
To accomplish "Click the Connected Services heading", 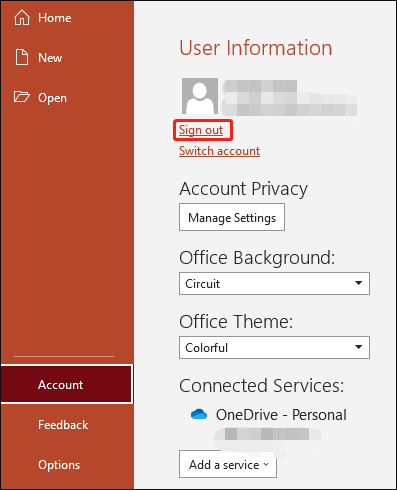I will pyautogui.click(x=262, y=386).
